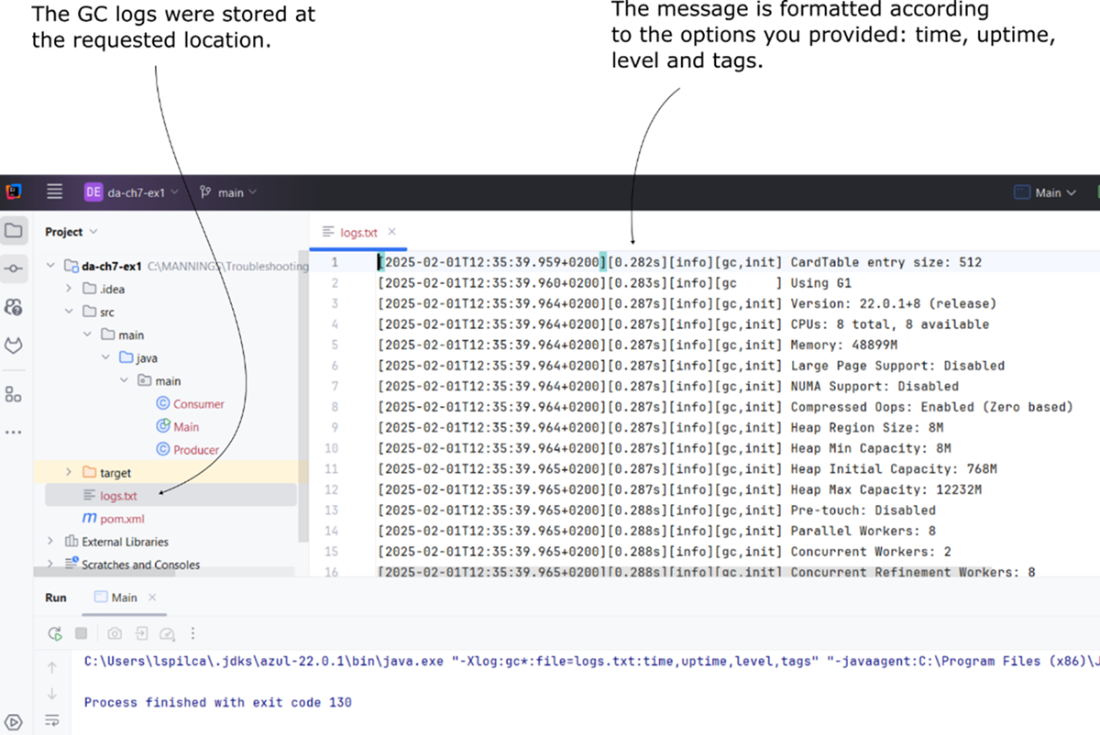Screen dimensions: 1100x735
Task: Open pom.xml in the project tree
Action: point(122,519)
